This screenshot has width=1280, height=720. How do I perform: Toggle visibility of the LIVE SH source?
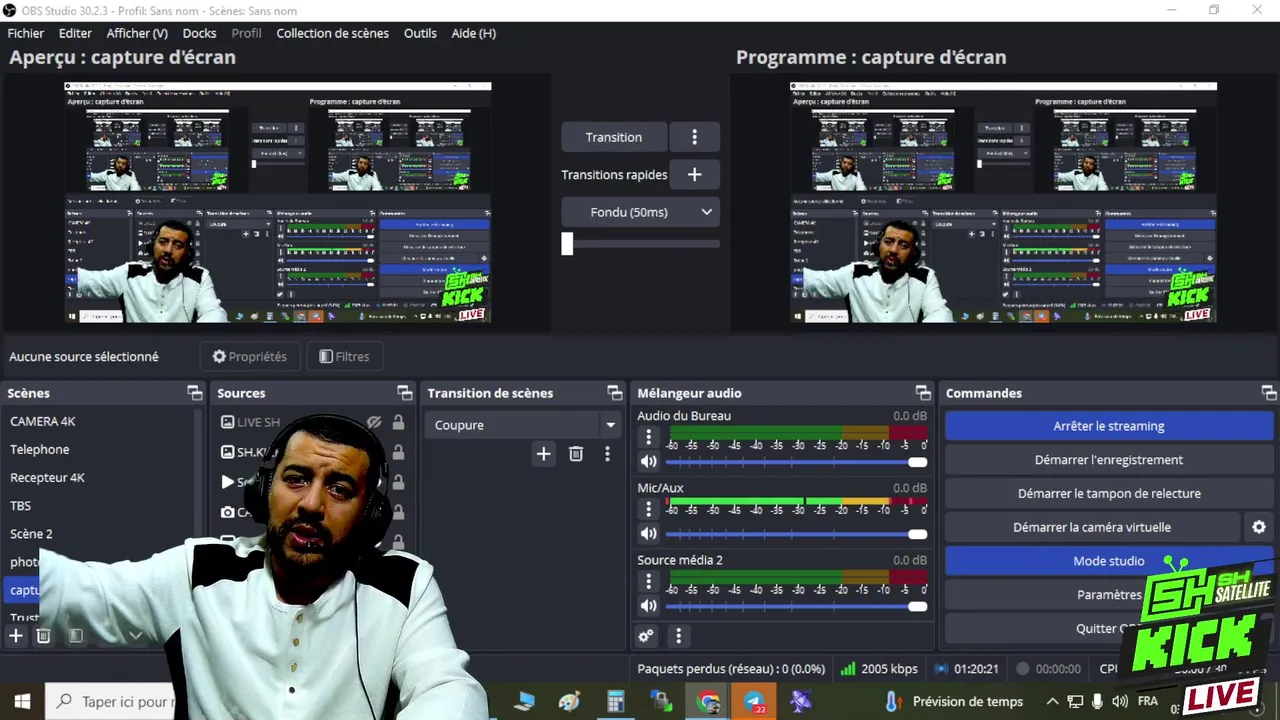click(374, 422)
